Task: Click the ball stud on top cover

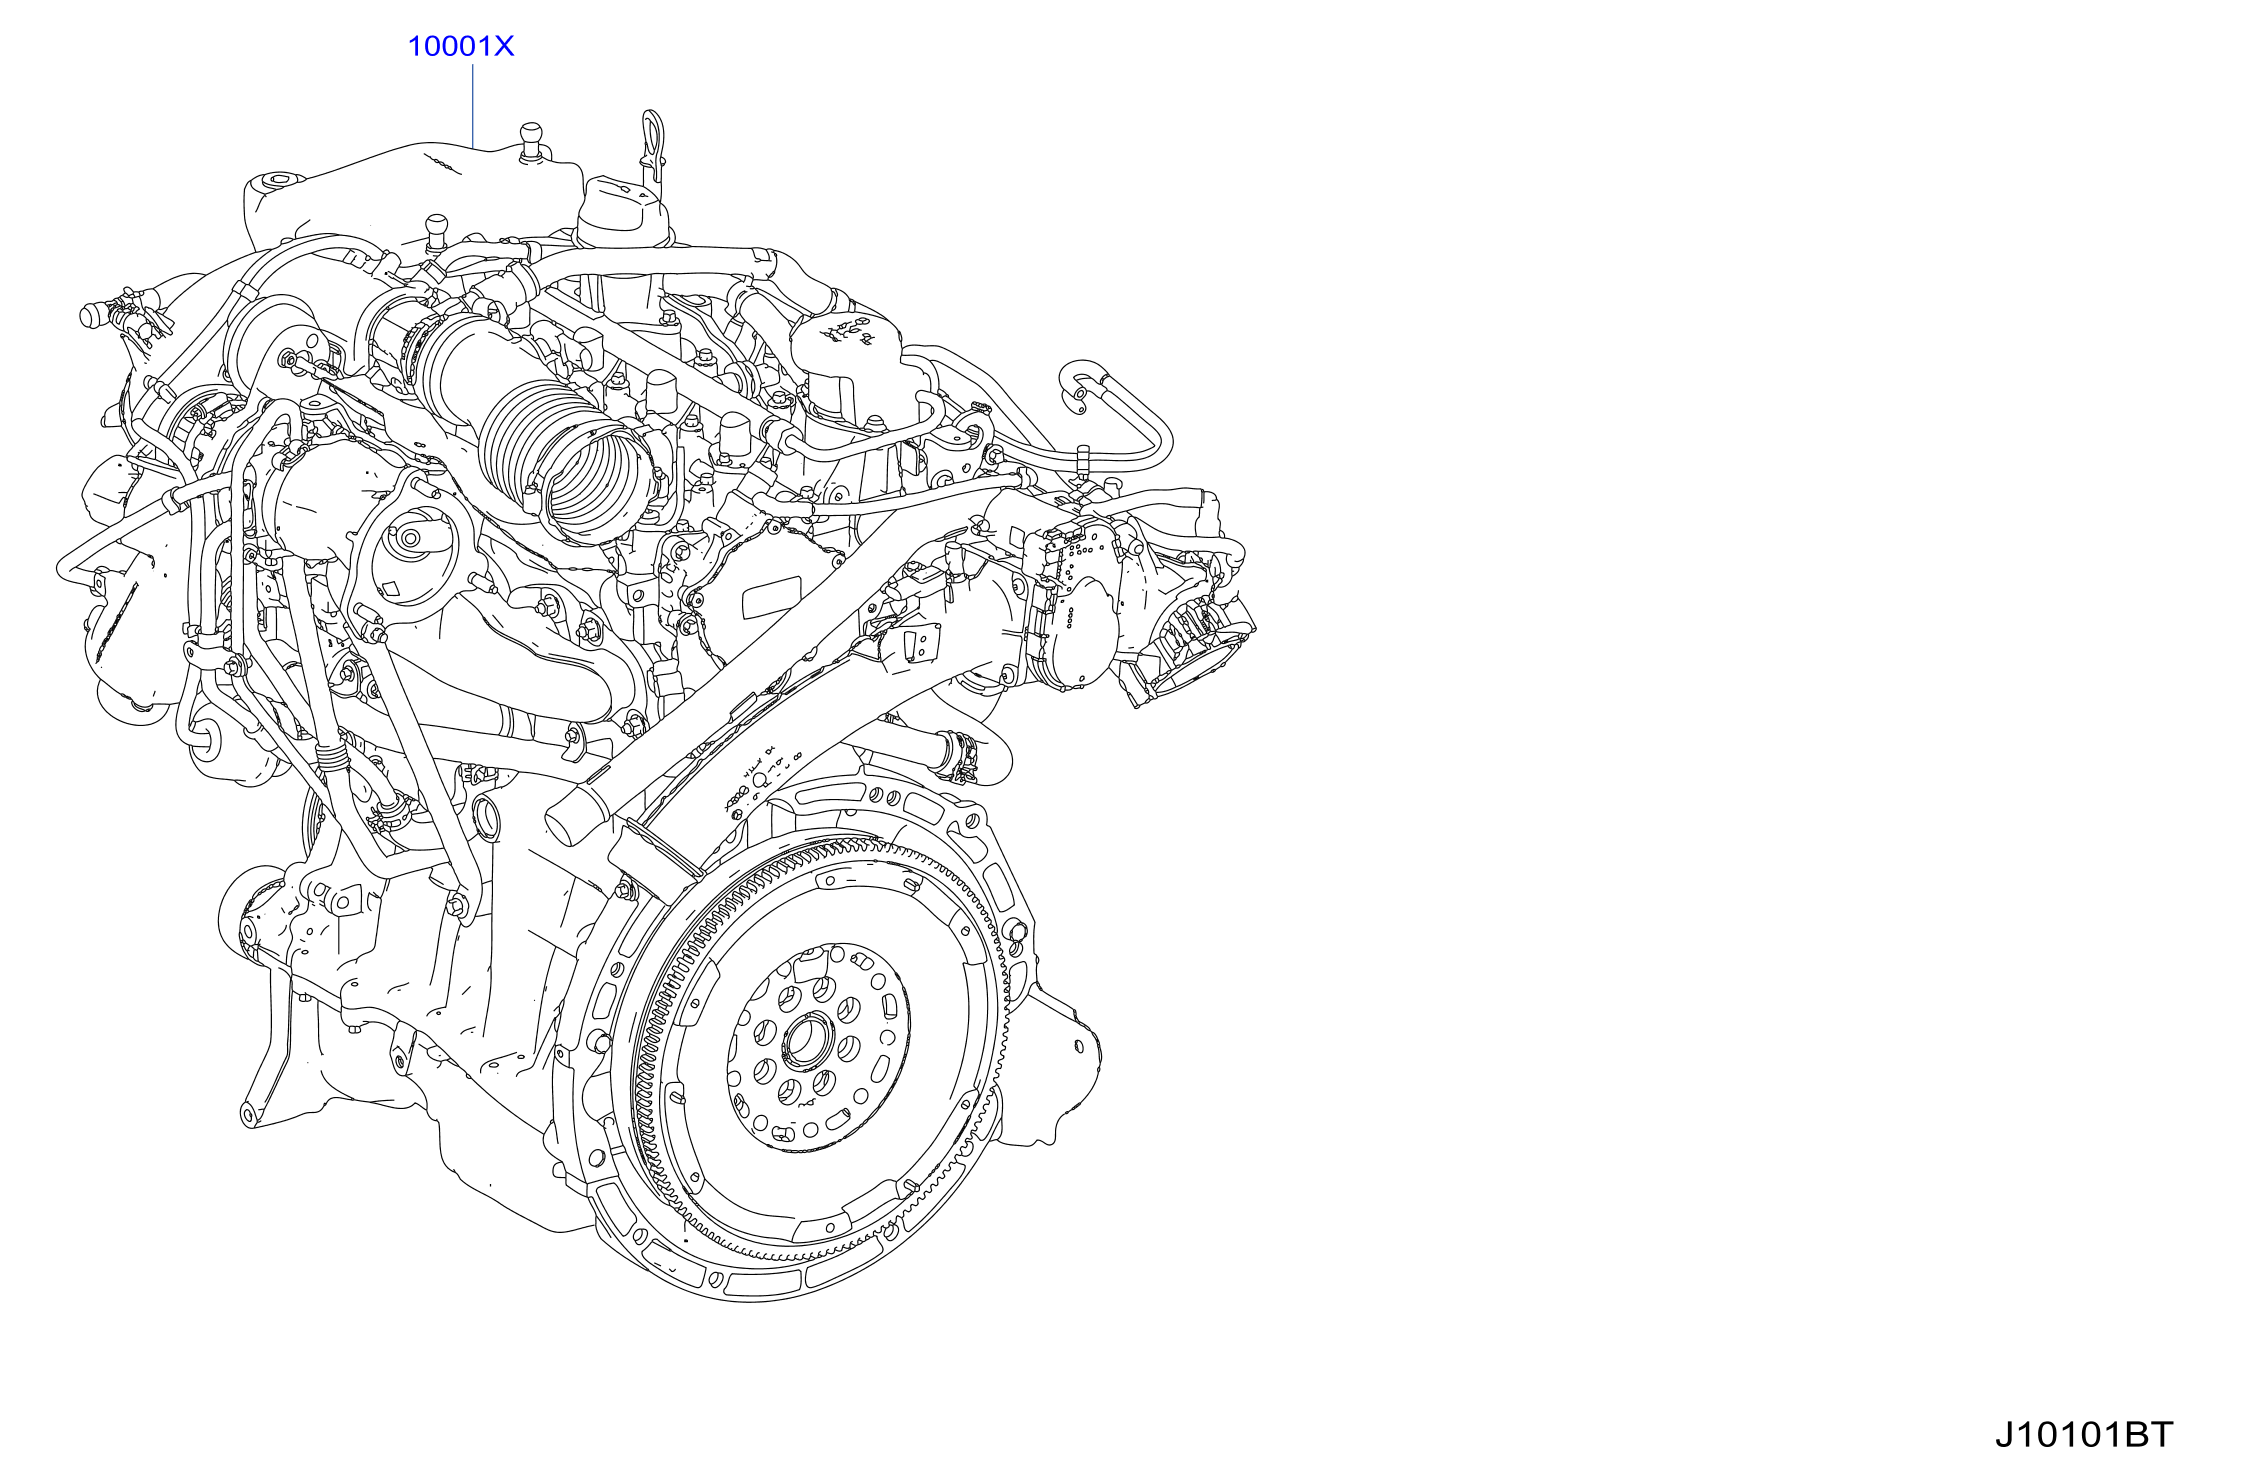Action: [531, 138]
